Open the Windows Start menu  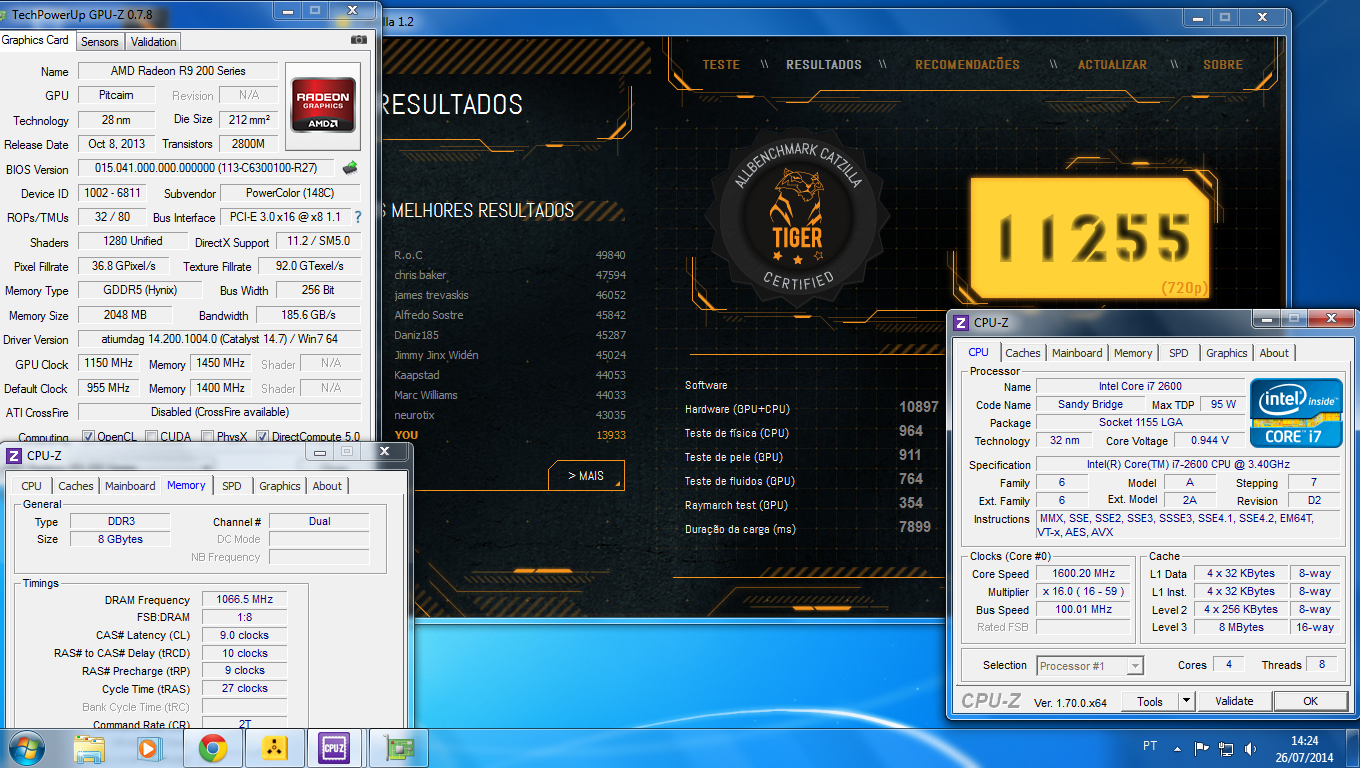[26, 748]
